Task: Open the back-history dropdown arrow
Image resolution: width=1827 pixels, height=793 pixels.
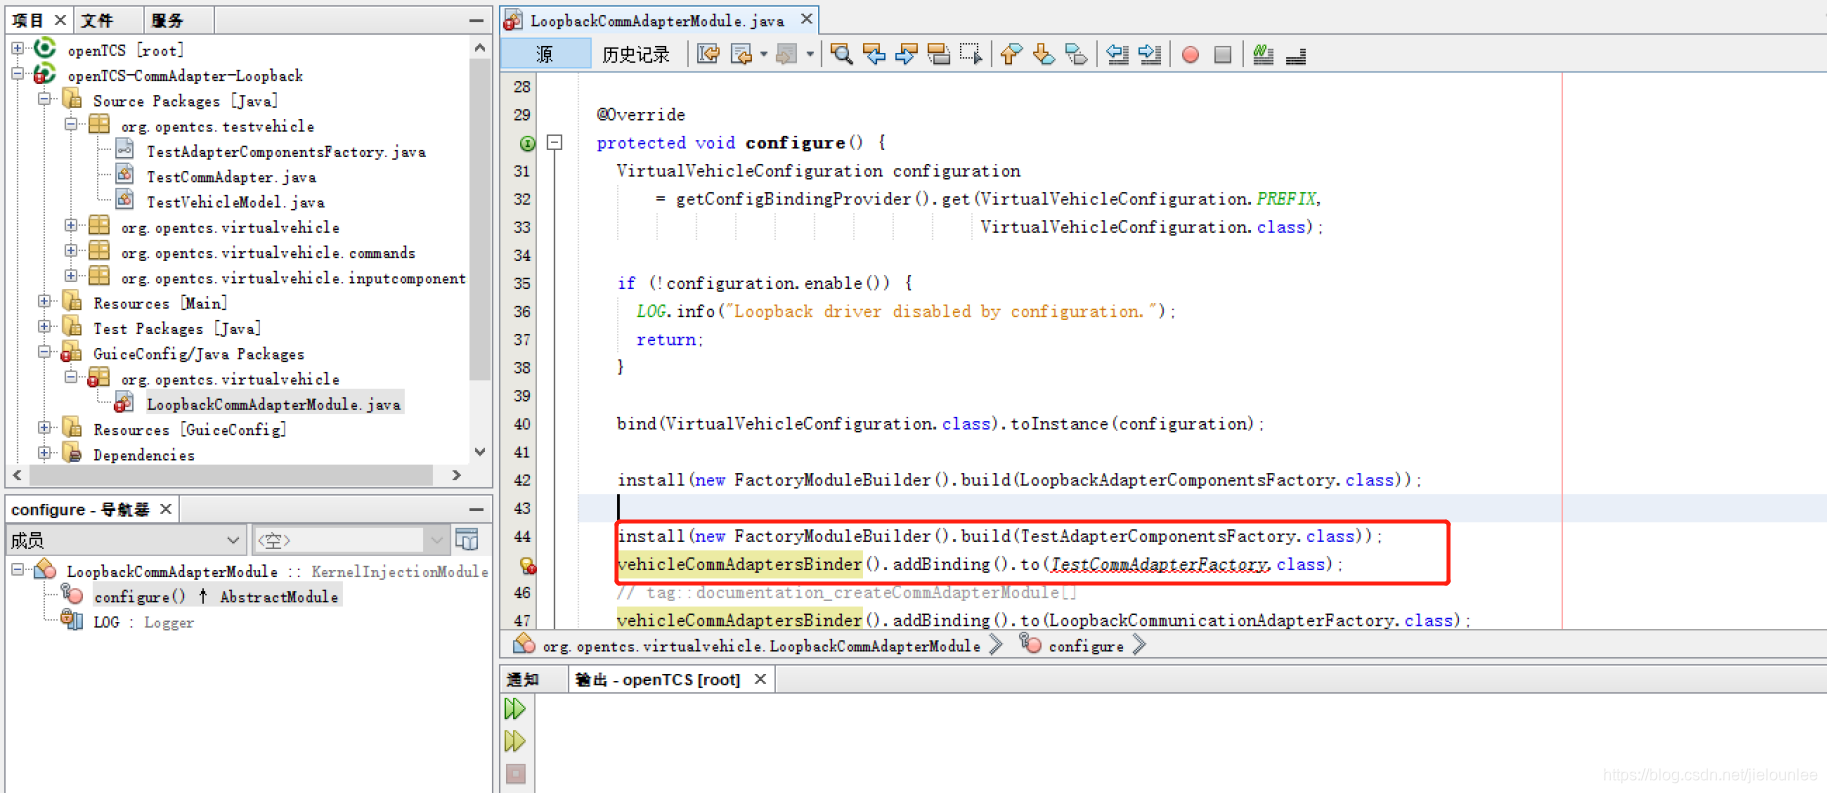Action: [x=763, y=55]
